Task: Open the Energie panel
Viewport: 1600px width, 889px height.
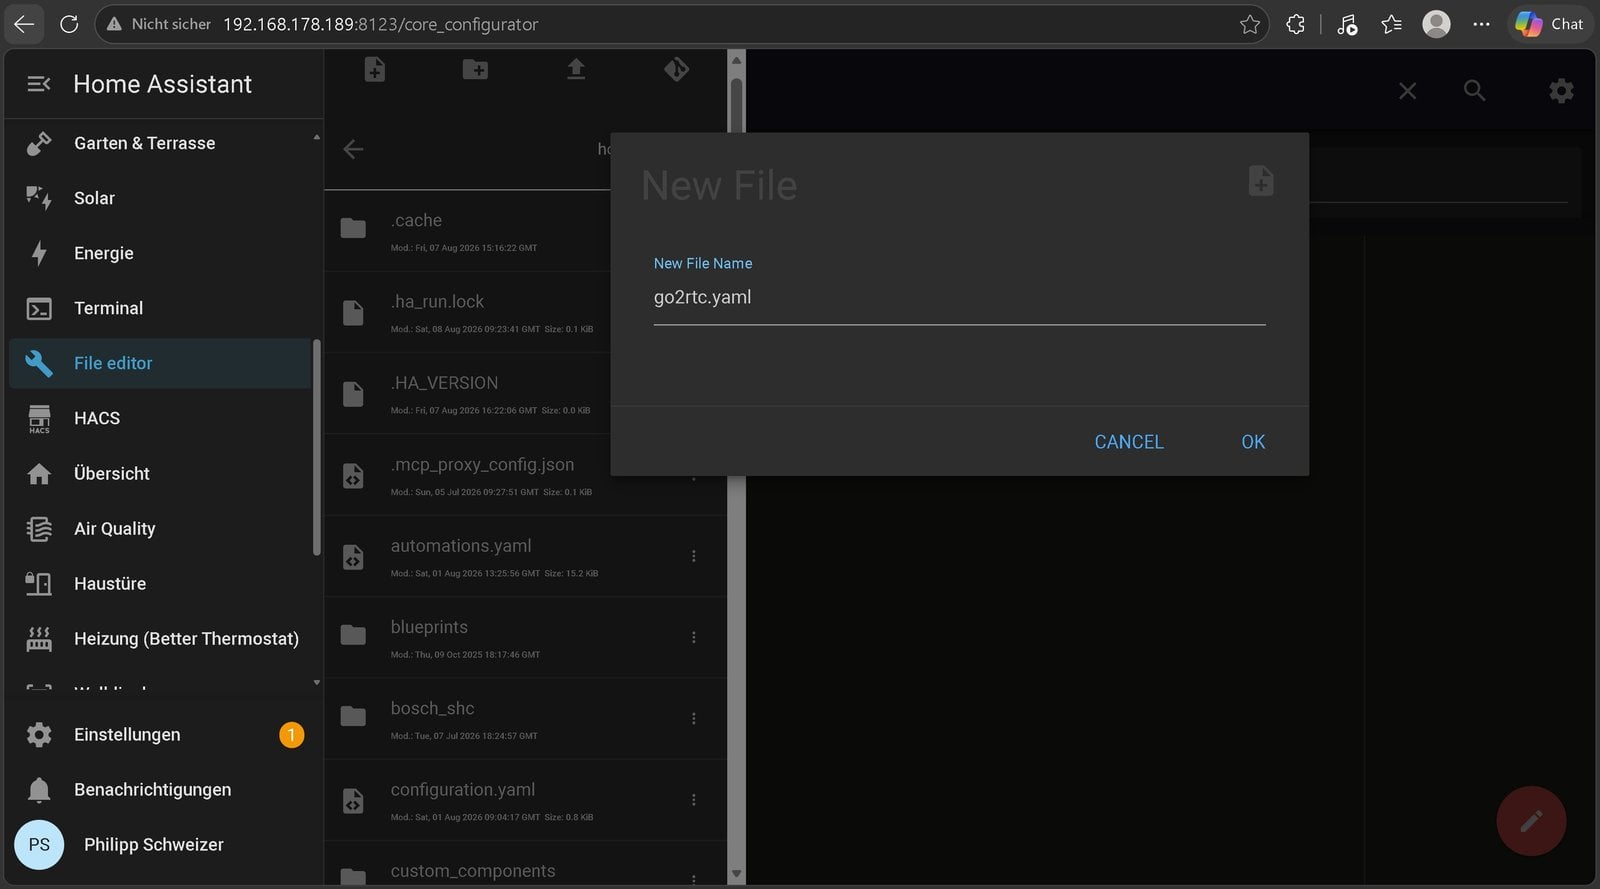Action: coord(160,253)
